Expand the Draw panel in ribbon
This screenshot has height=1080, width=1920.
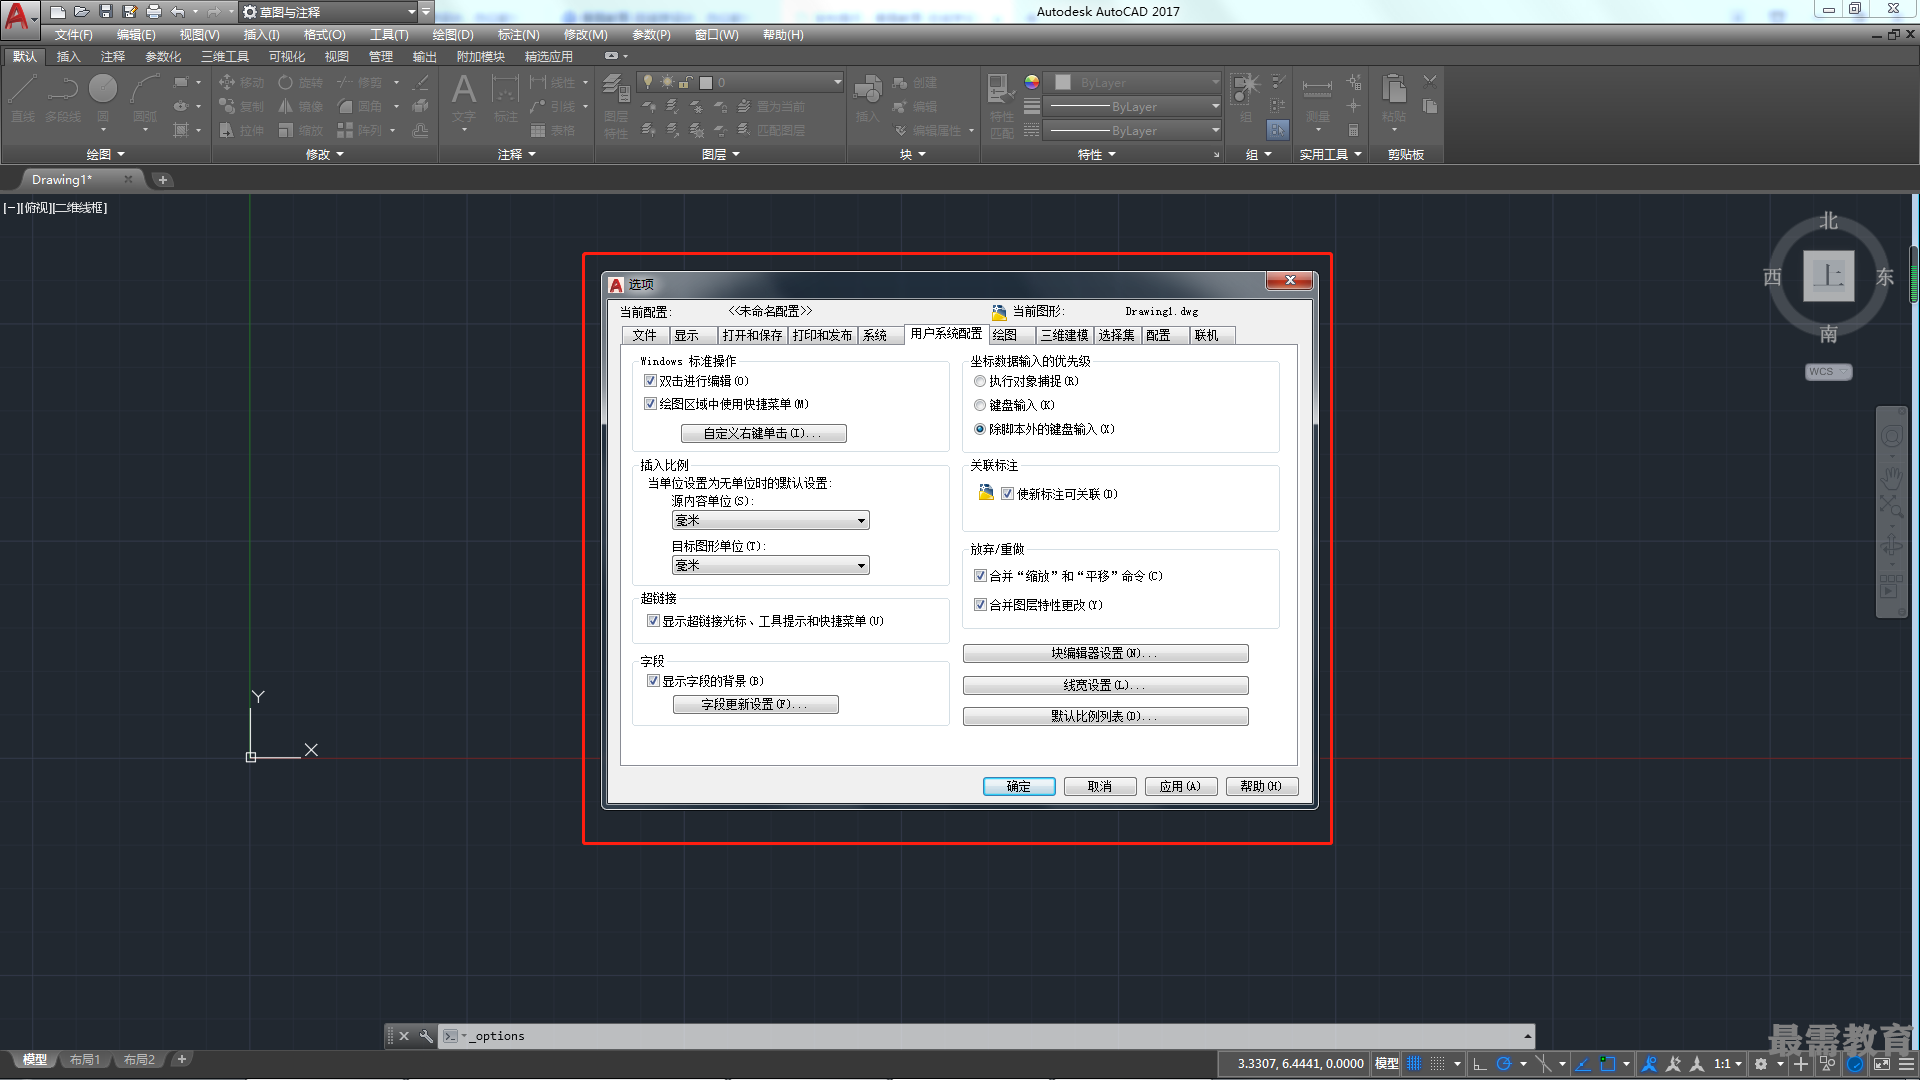106,154
